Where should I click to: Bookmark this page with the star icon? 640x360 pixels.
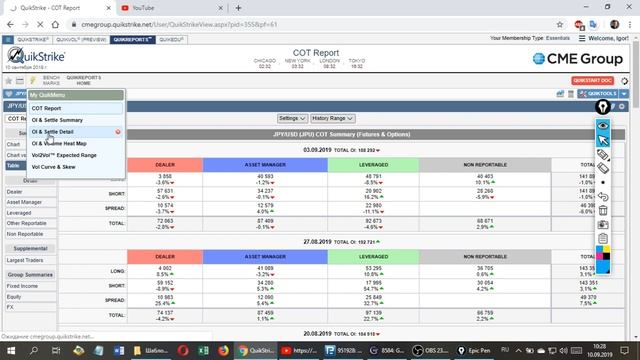point(560,24)
